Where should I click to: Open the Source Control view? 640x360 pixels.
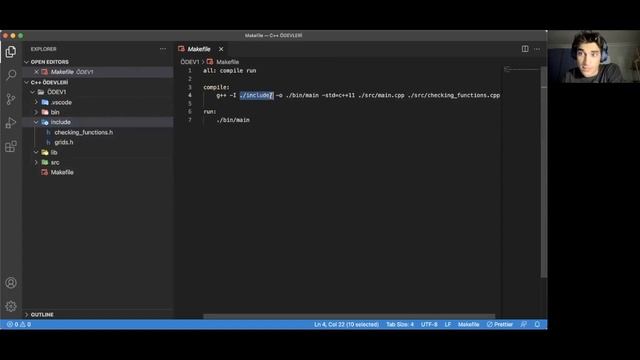(11, 99)
